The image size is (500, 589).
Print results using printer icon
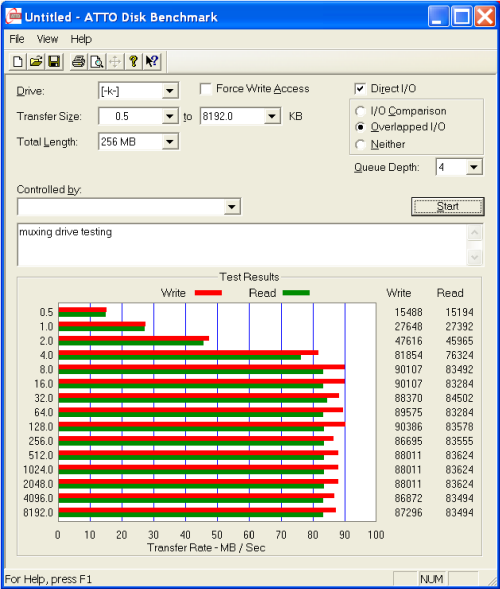(x=78, y=62)
